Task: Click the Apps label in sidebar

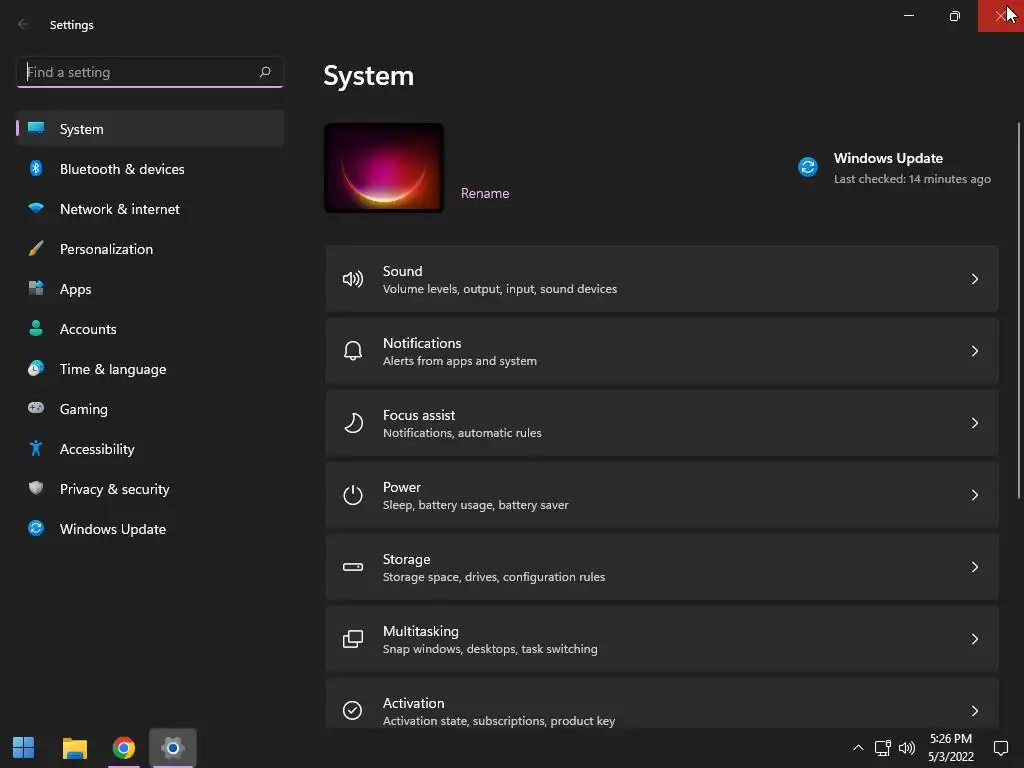Action: (75, 289)
